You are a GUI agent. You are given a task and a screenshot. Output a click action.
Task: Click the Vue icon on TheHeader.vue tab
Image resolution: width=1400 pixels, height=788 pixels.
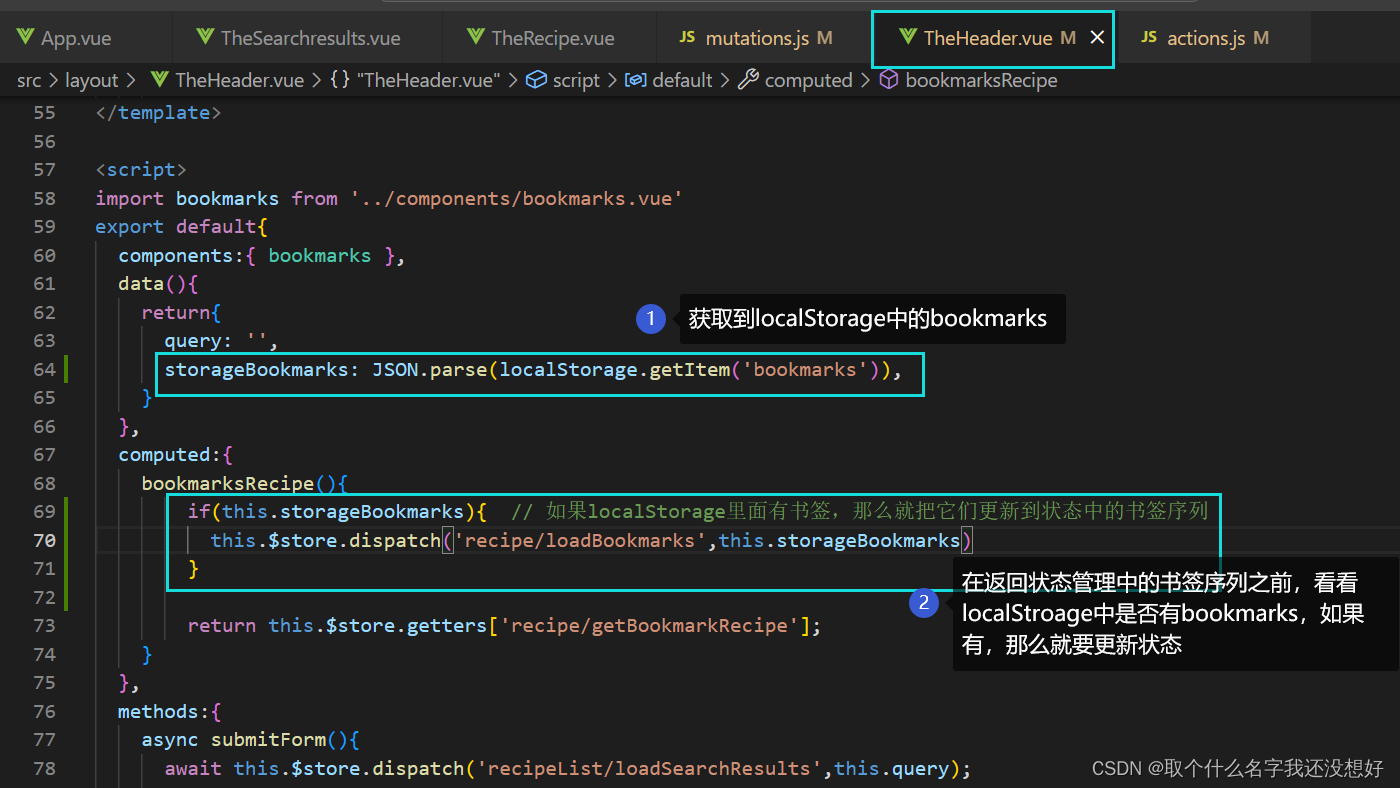tap(908, 38)
